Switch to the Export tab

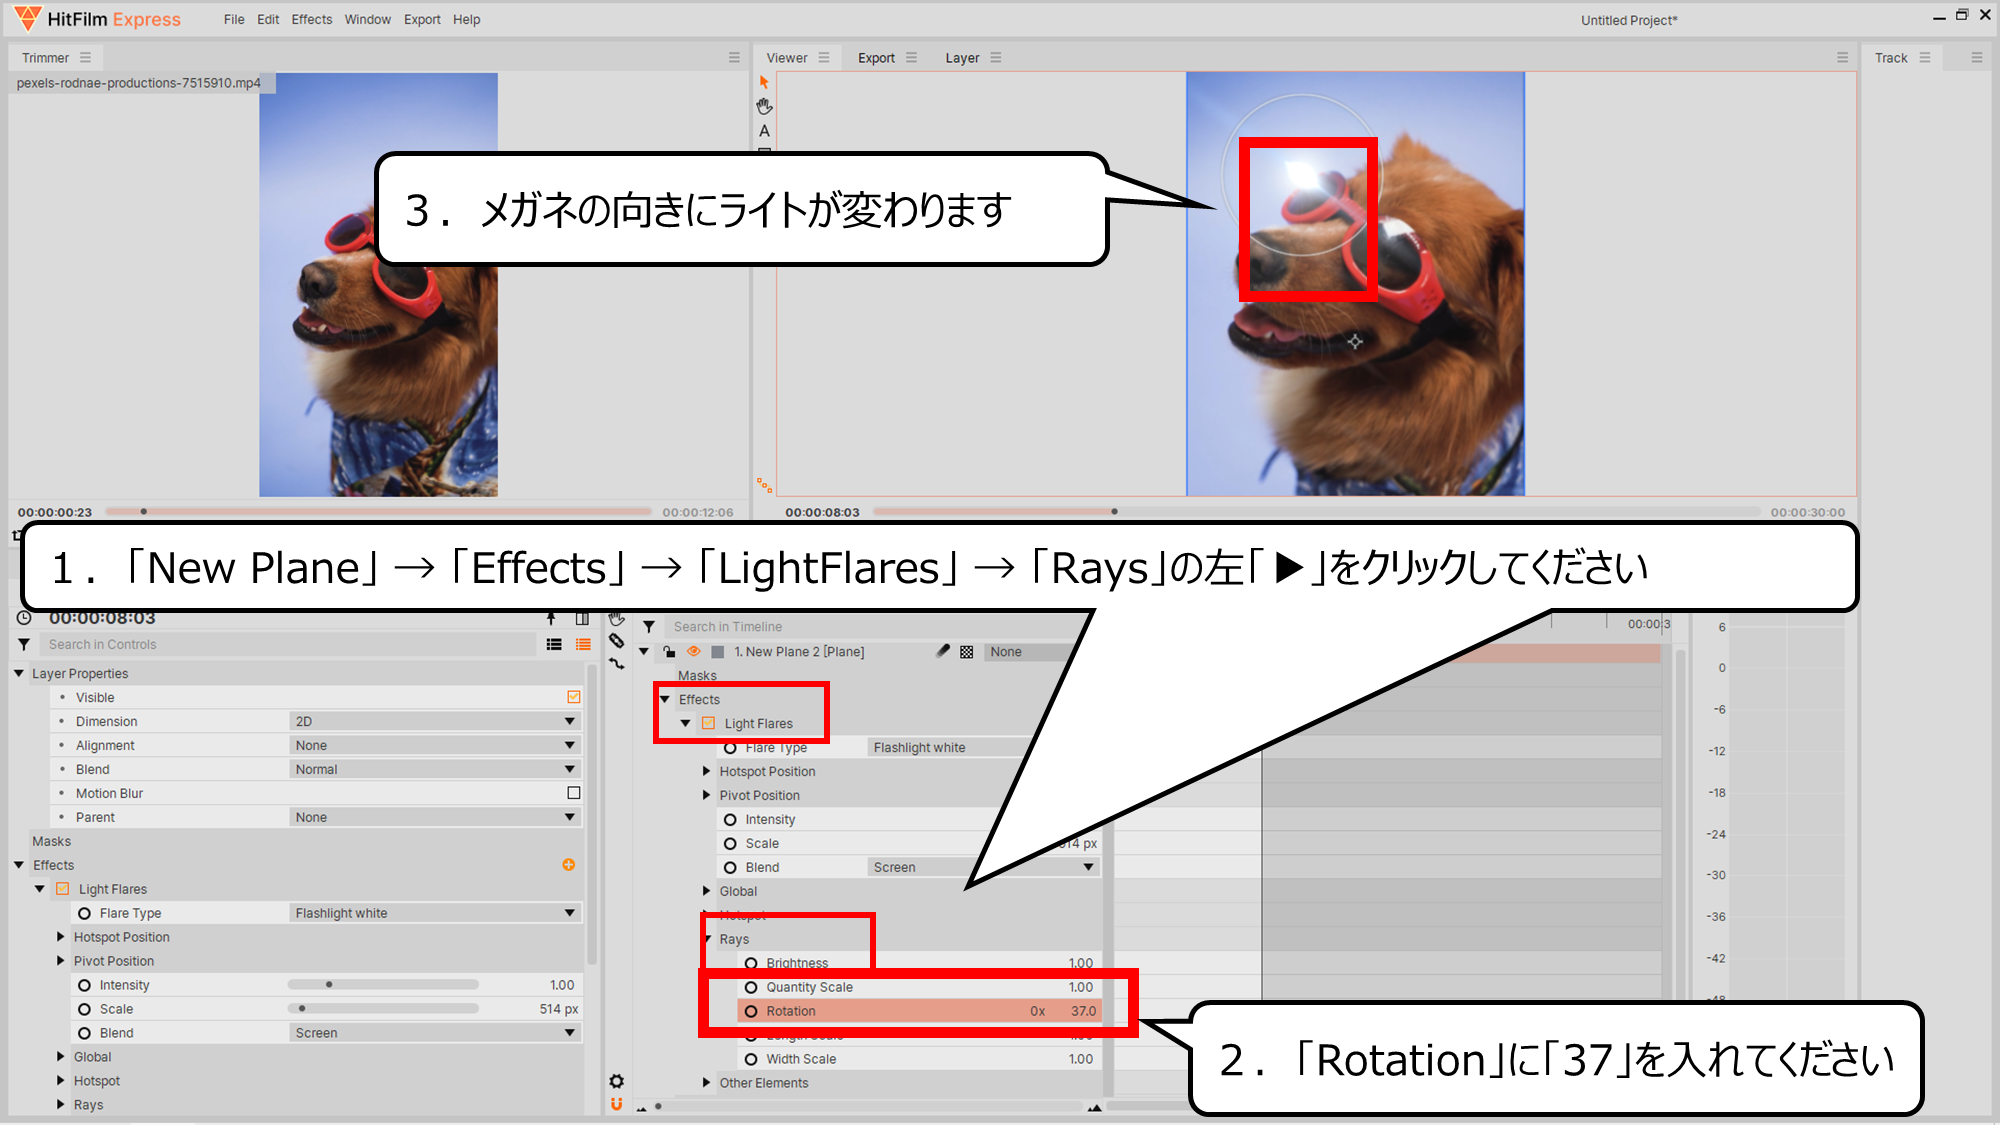tap(876, 58)
